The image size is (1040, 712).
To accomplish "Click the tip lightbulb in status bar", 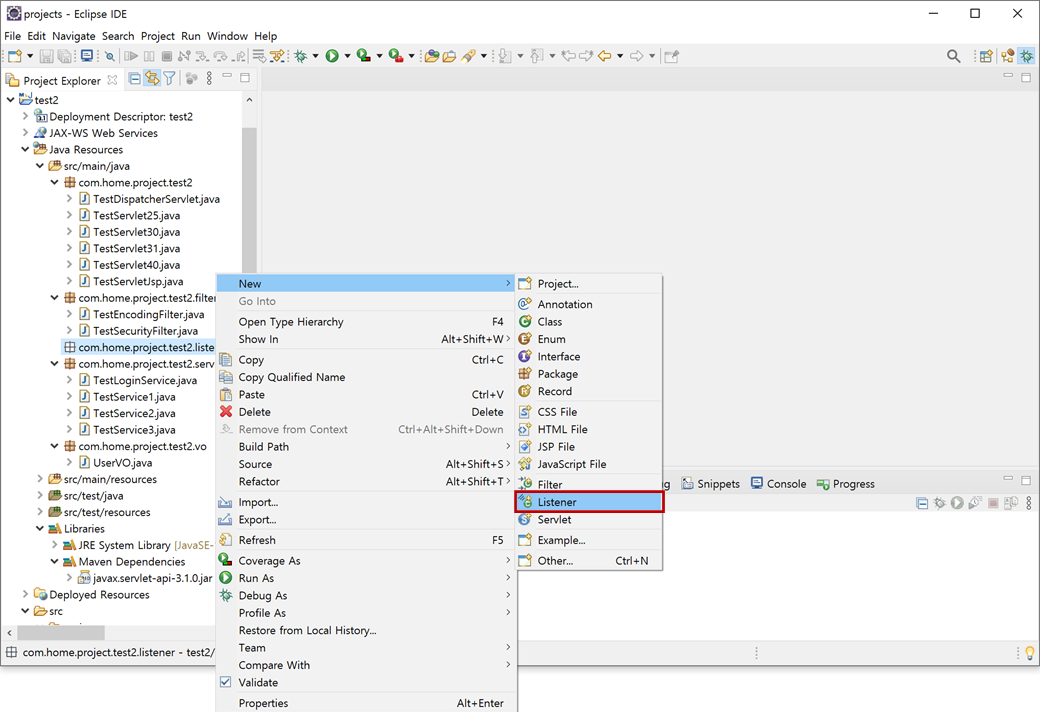I will coord(1029,653).
